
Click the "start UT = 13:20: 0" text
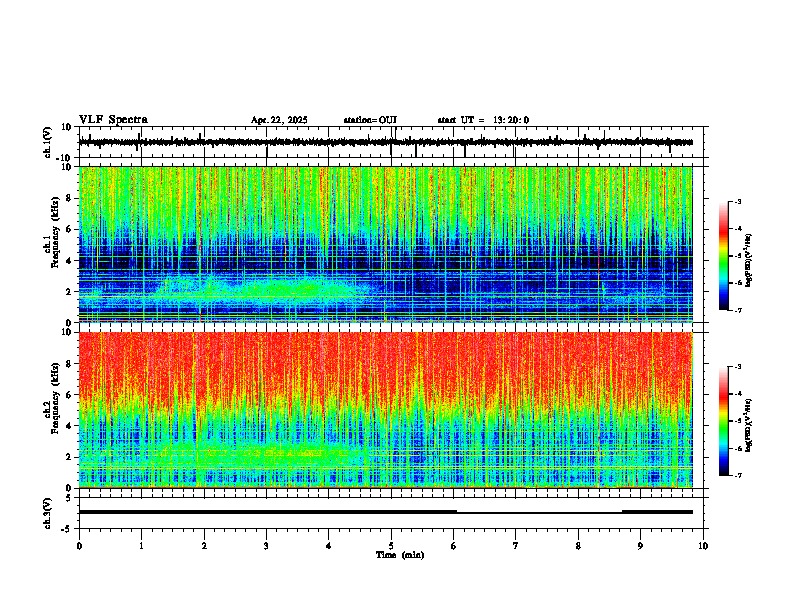click(483, 120)
